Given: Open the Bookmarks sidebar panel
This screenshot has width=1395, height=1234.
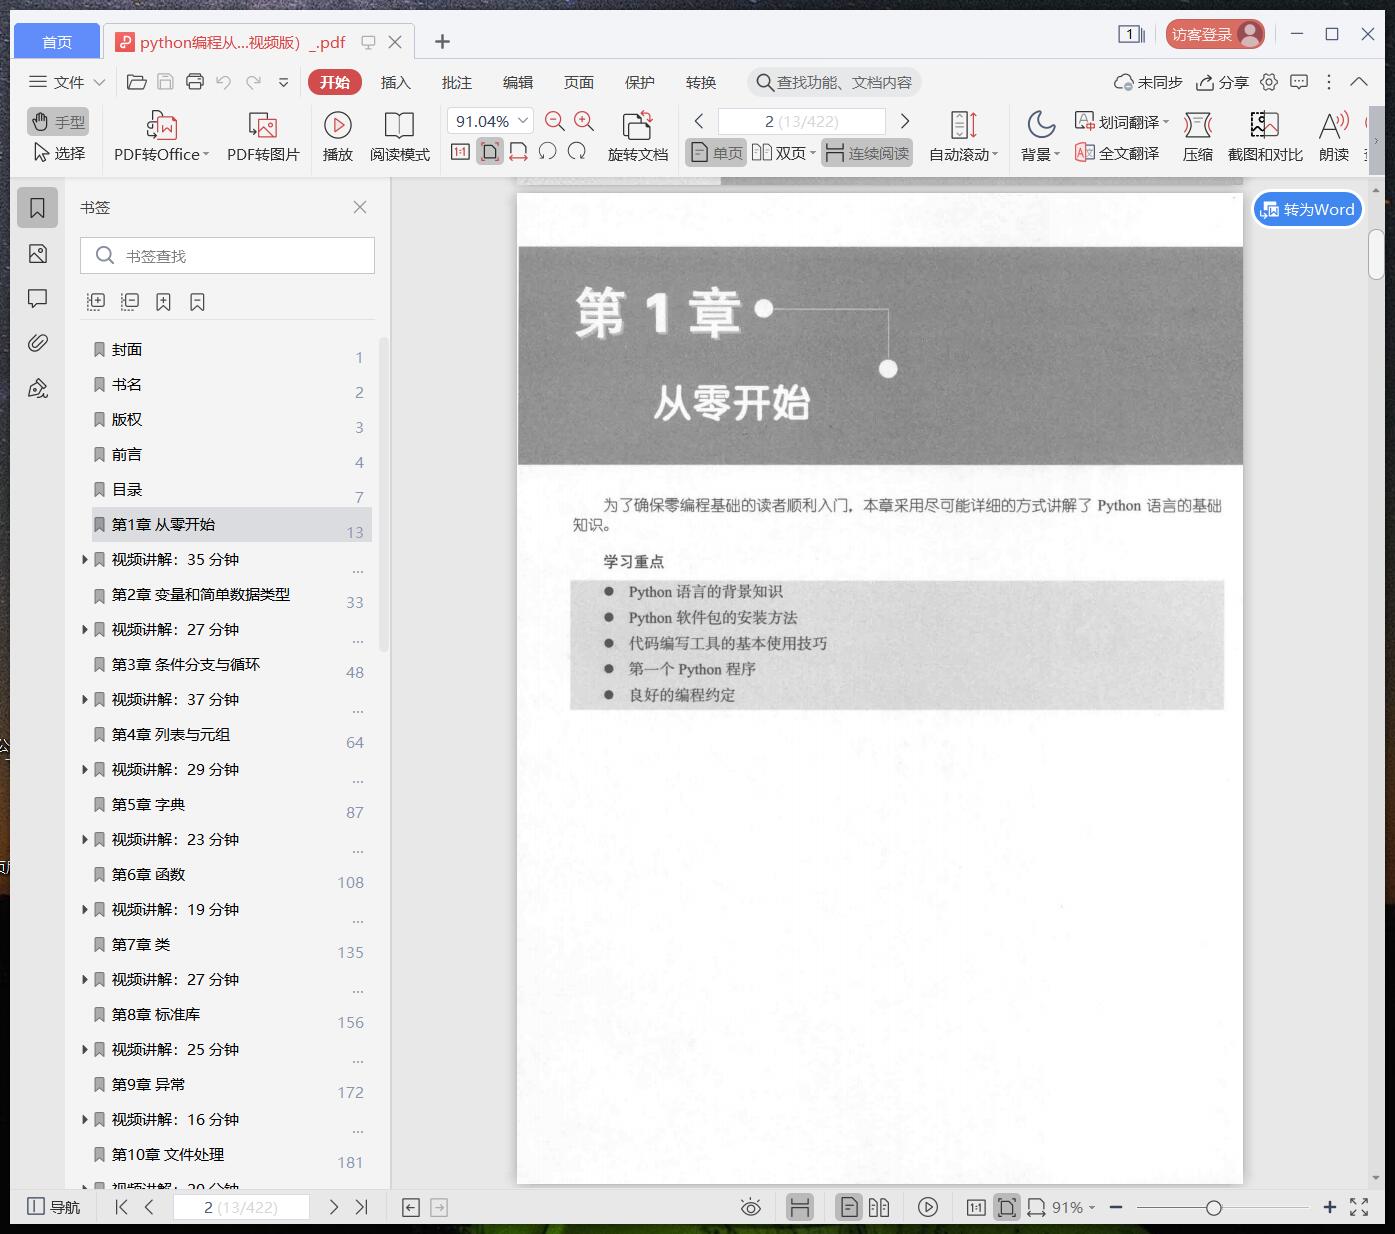Looking at the screenshot, I should [x=38, y=208].
